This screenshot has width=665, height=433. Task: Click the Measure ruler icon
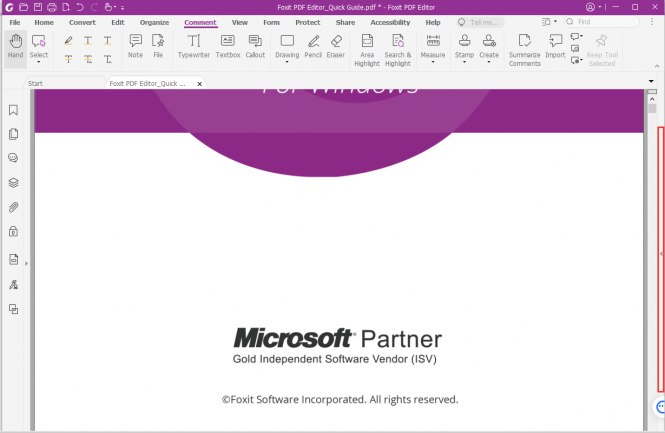pos(433,41)
